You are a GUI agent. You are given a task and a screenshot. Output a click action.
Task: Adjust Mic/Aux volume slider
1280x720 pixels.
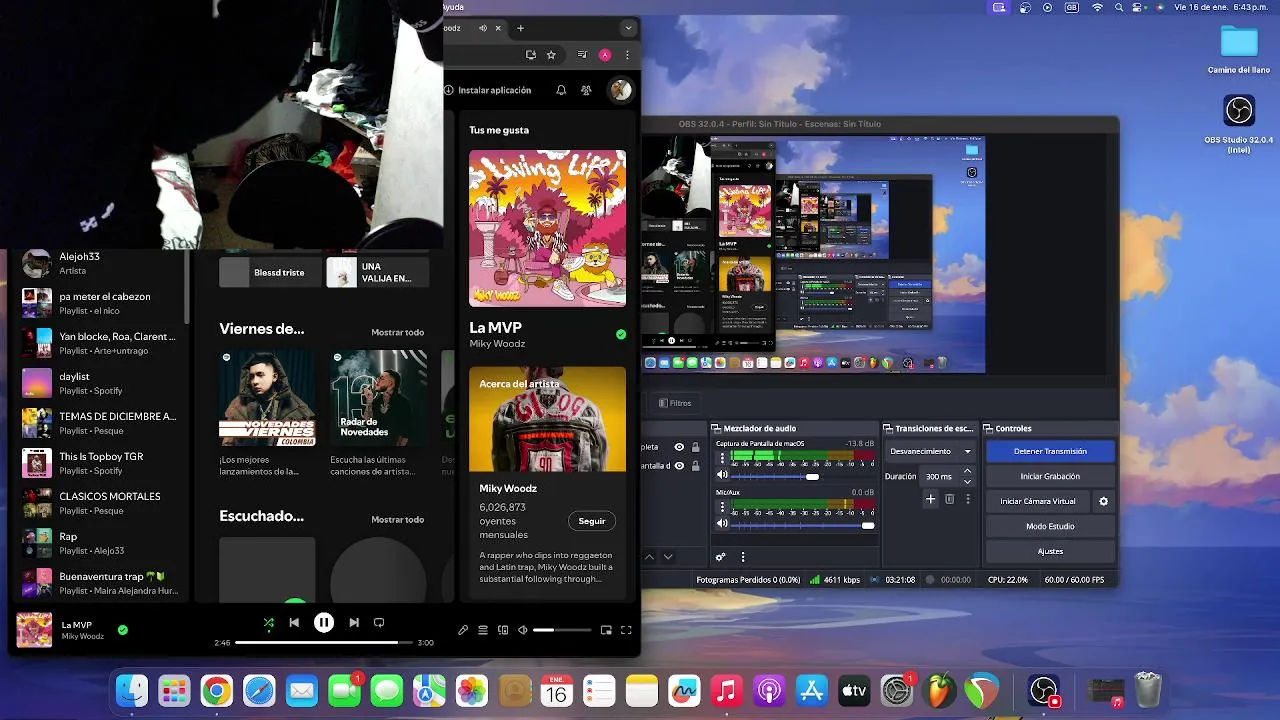coord(803,525)
